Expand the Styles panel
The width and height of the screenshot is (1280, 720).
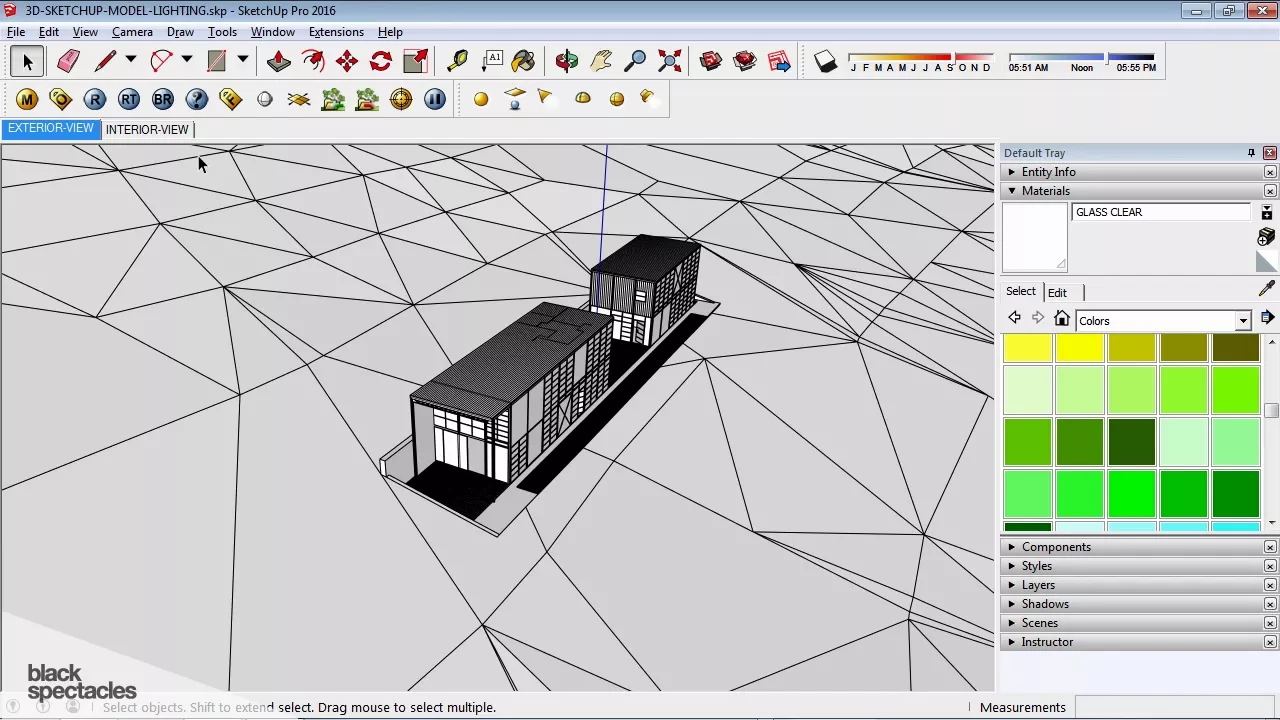[1012, 566]
